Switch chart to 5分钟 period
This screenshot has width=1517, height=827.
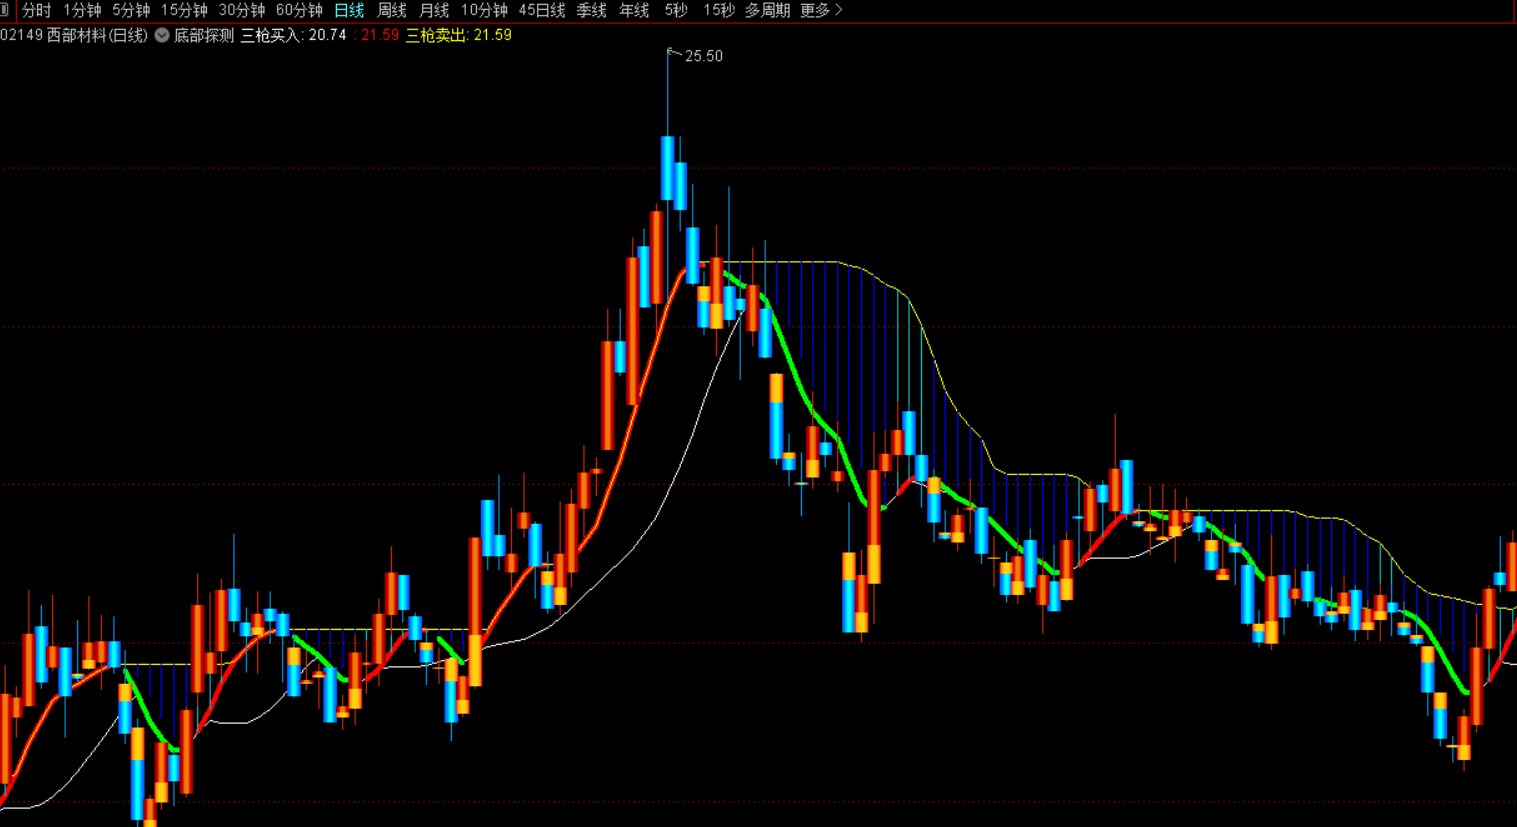point(131,10)
